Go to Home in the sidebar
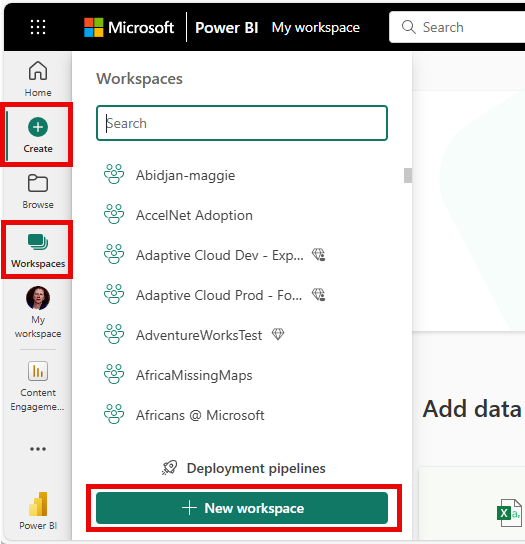The image size is (525, 544). [38, 79]
